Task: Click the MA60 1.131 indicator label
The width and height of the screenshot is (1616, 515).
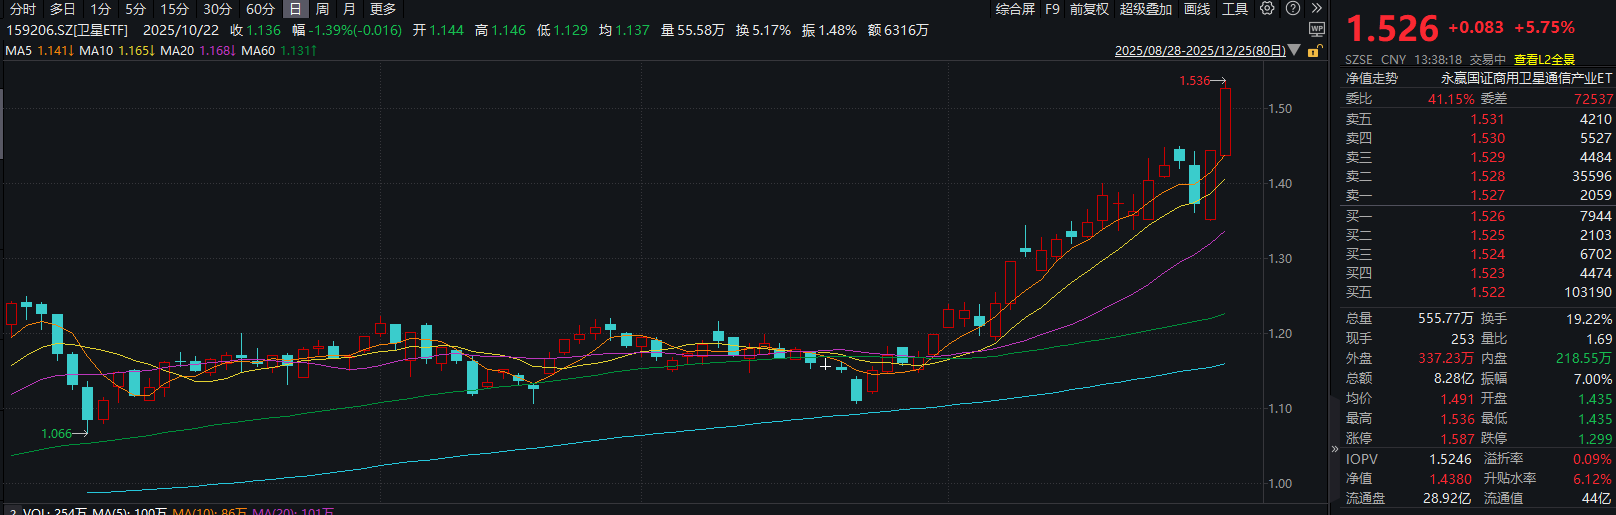Action: tap(279, 50)
